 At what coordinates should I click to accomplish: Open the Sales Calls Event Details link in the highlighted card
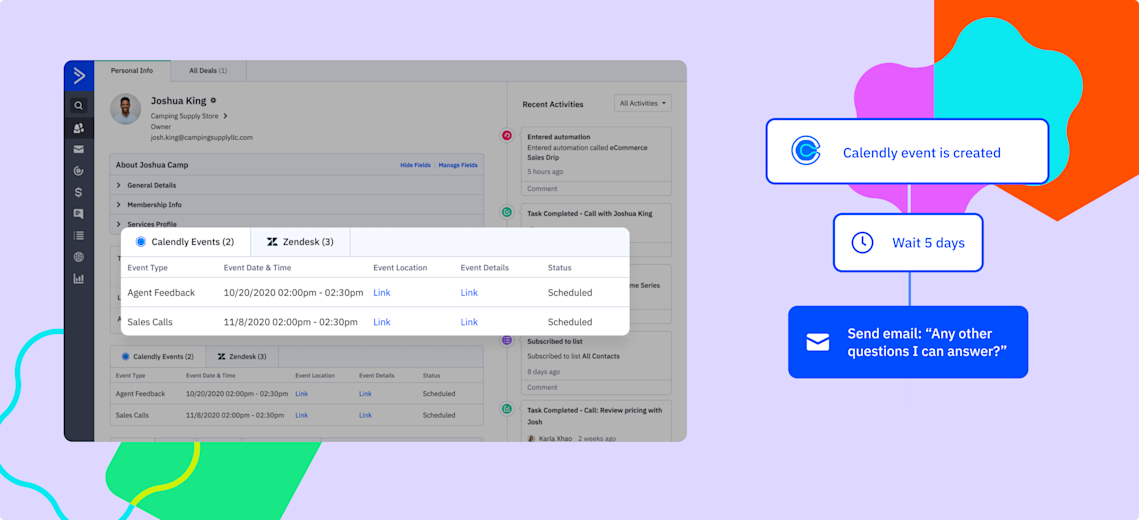pyautogui.click(x=469, y=322)
